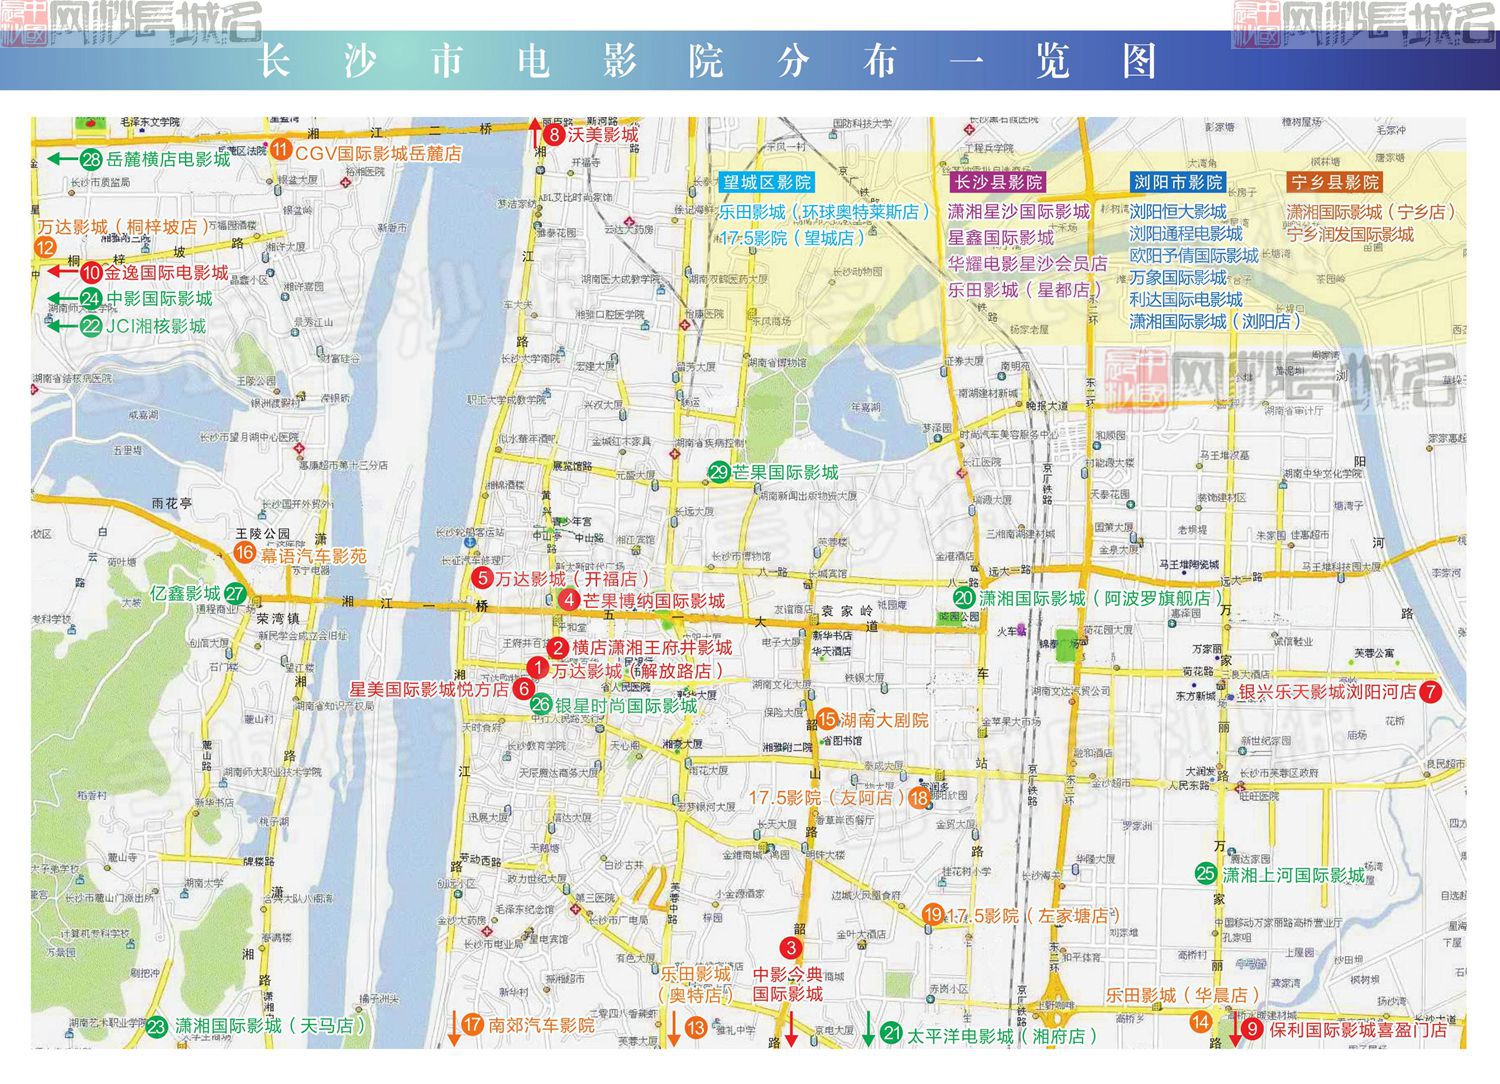Select 潇湘国际影城（宁乡店）entry
Screen dimensions: 1500x1084
pos(1371,212)
